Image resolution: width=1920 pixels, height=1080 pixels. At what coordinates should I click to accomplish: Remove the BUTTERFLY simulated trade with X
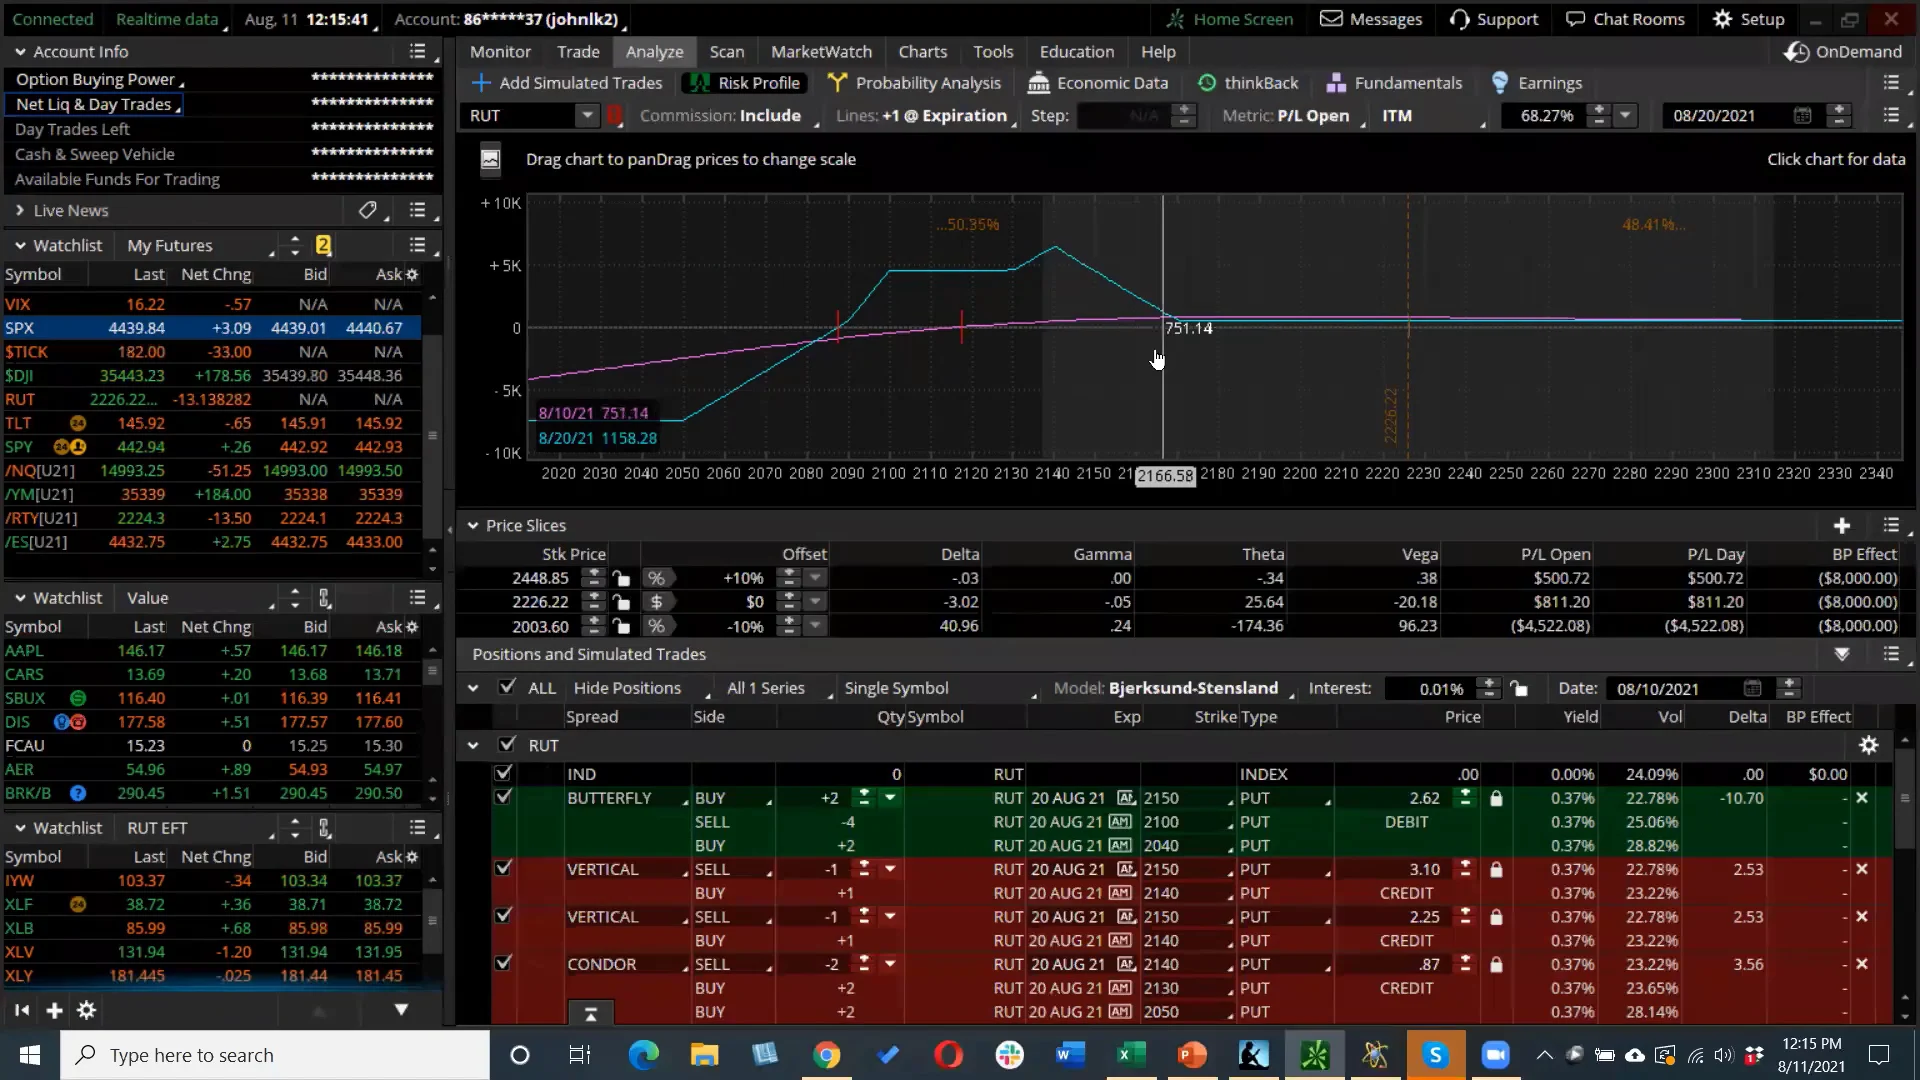pyautogui.click(x=1862, y=798)
